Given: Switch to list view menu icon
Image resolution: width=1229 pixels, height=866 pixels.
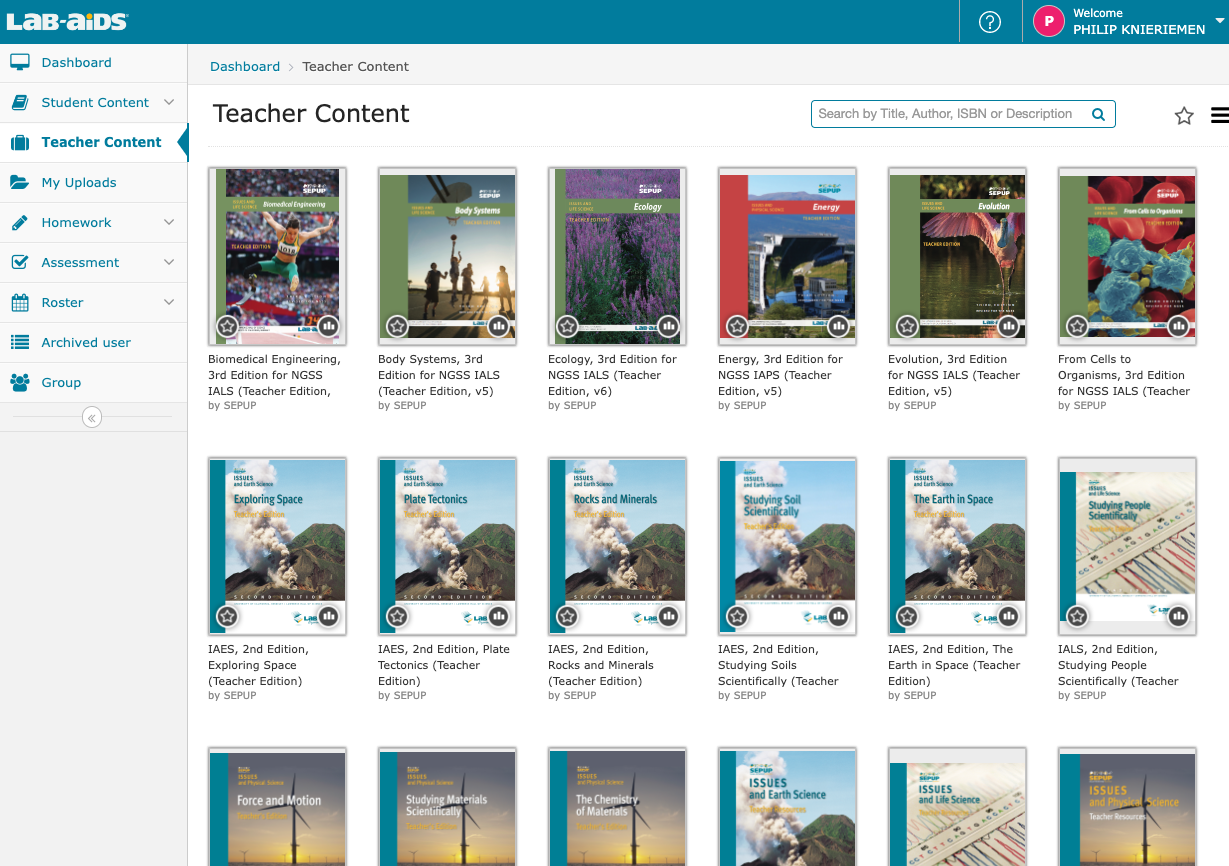Looking at the screenshot, I should (x=1219, y=115).
